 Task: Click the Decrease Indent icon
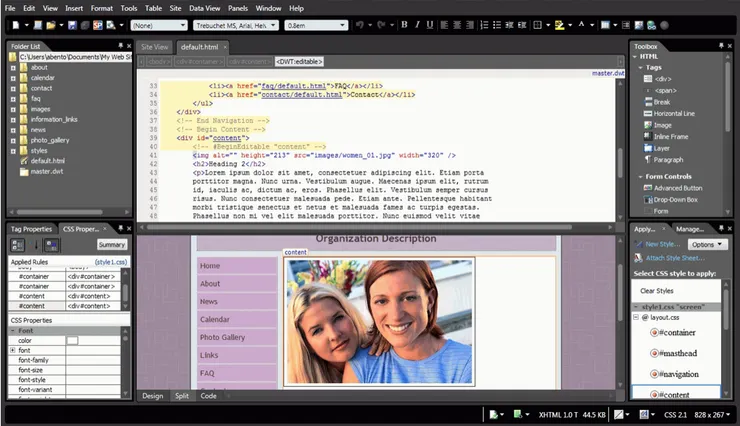(x=509, y=25)
